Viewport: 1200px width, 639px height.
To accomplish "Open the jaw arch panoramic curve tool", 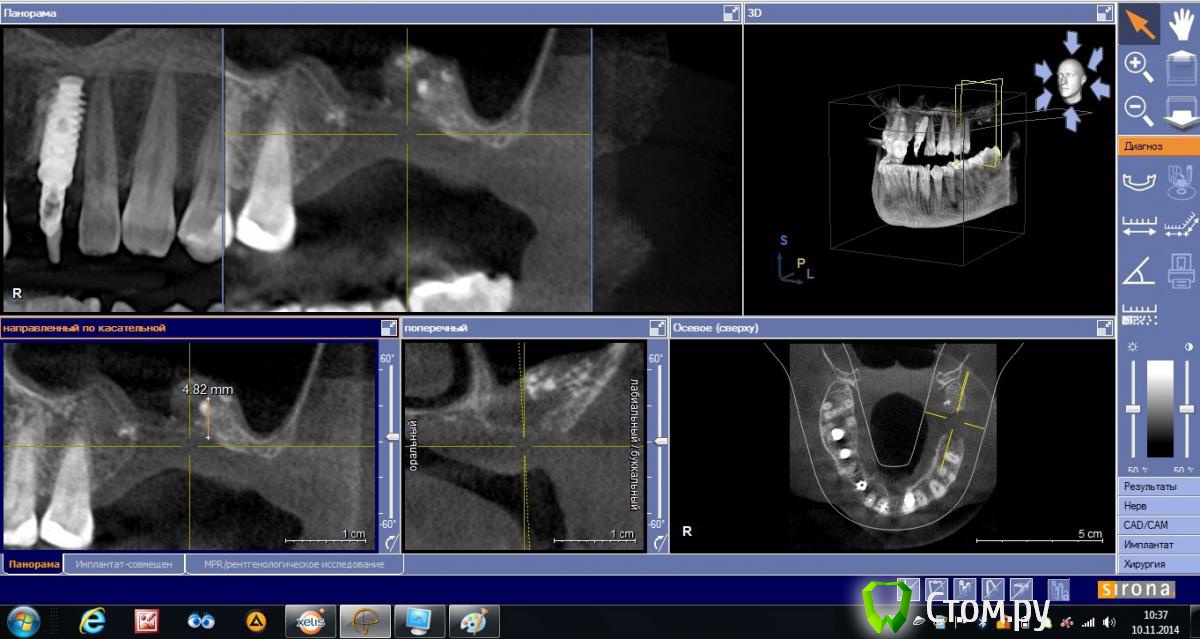I will [1138, 182].
